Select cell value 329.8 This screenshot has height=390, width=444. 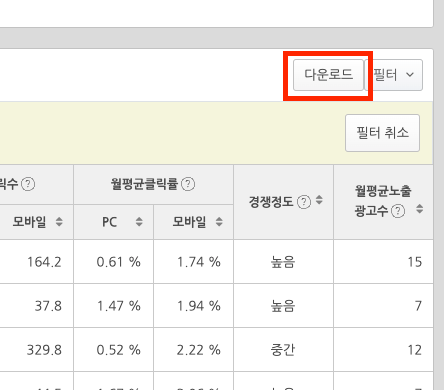point(44,350)
